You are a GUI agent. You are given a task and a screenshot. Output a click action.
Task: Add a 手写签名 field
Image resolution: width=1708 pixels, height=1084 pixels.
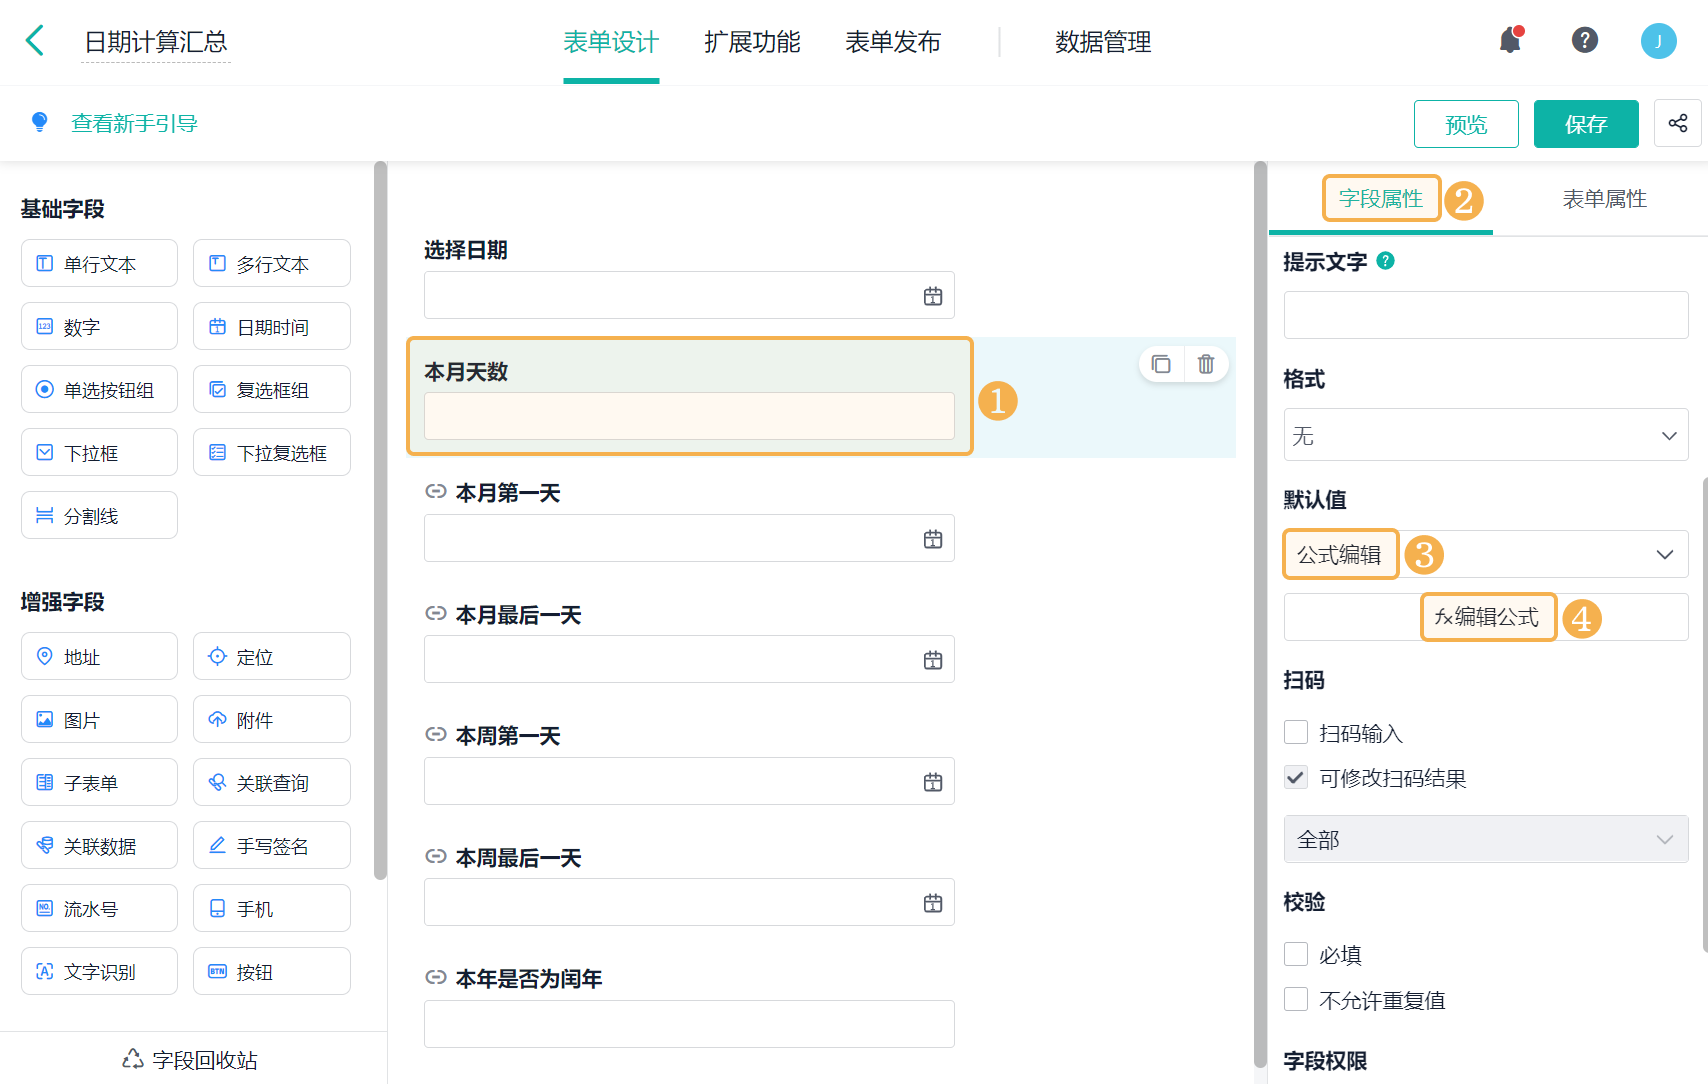[x=272, y=845]
